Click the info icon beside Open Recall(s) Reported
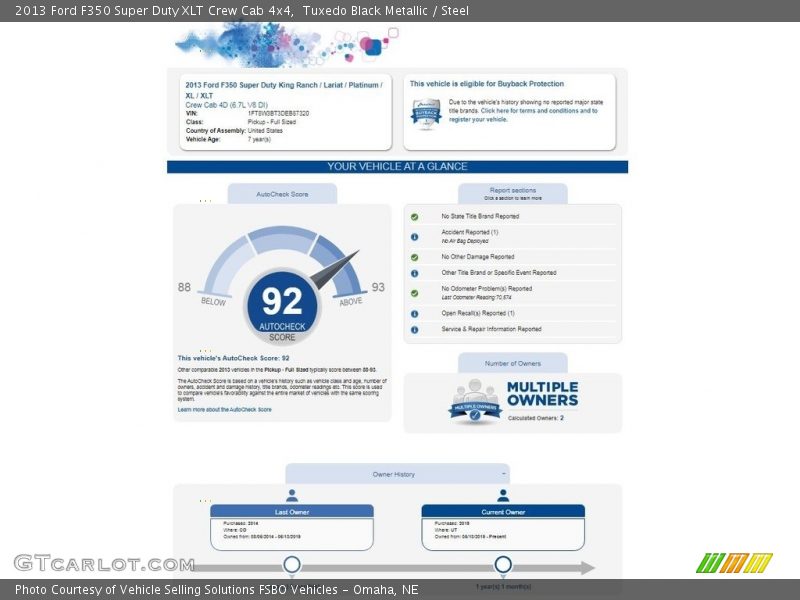Screen dimensions: 800x600 414,313
